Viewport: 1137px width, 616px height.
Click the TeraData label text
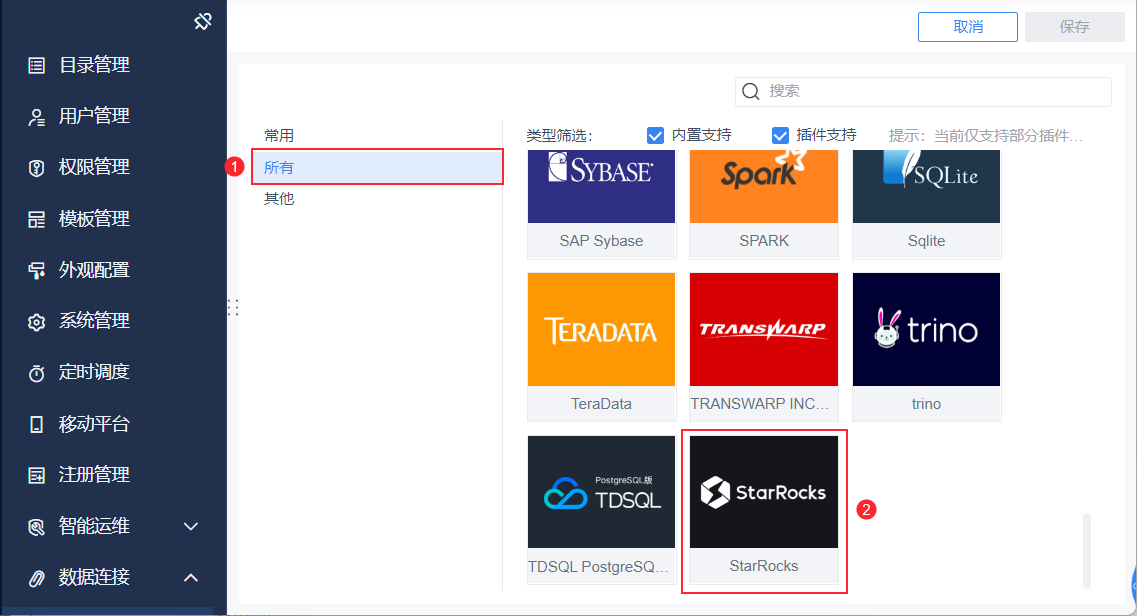point(601,404)
